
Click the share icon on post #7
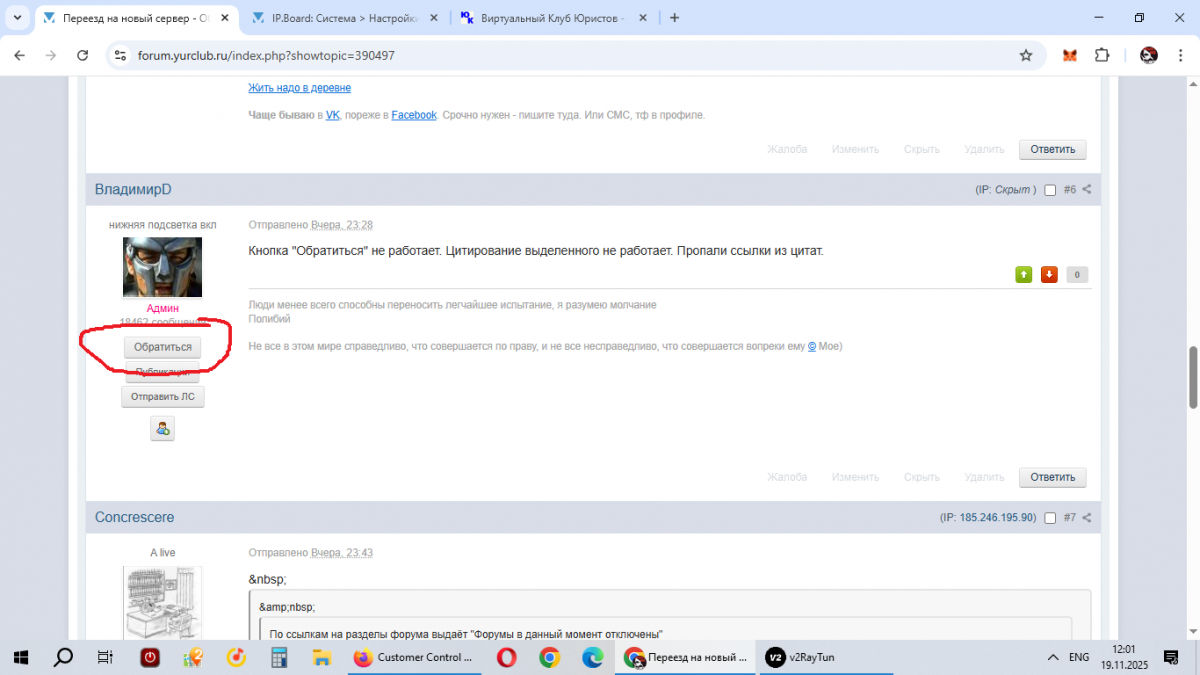[1087, 518]
